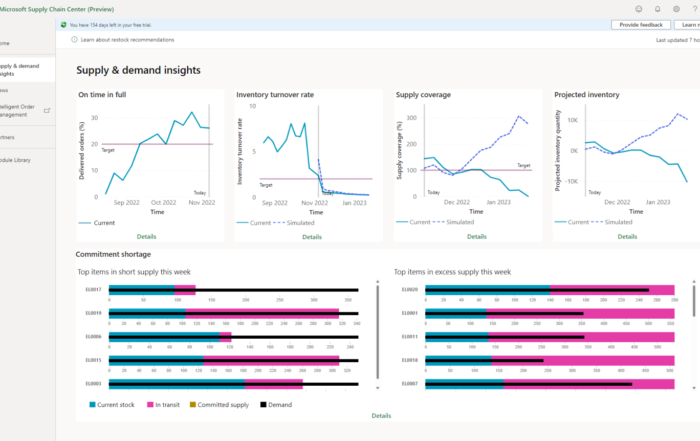Click the EL0006 bar in short supply chart

[233, 337]
